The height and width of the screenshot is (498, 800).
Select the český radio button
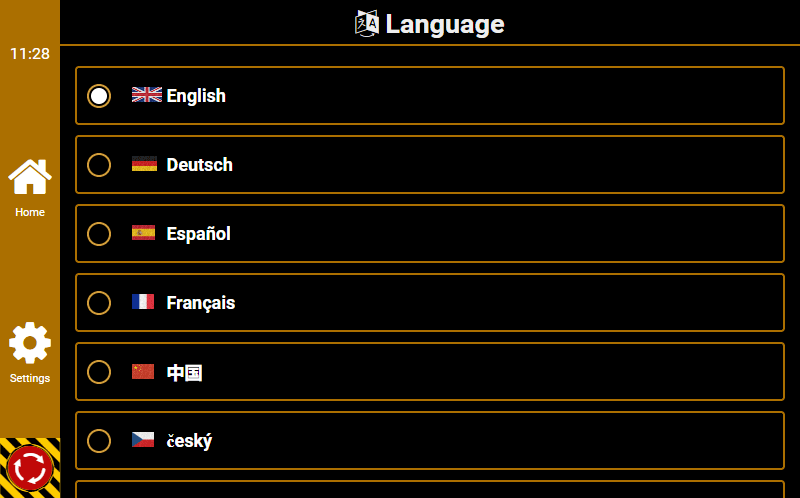tap(99, 441)
